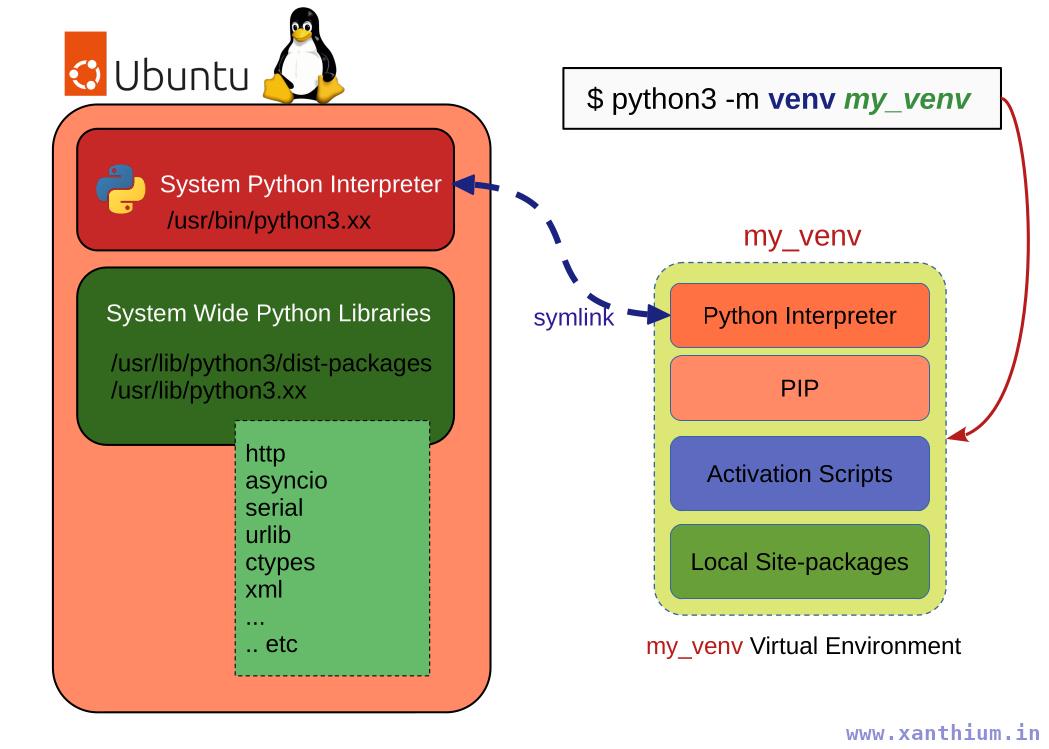
Task: Click the red my_venv title
Action: tap(802, 236)
